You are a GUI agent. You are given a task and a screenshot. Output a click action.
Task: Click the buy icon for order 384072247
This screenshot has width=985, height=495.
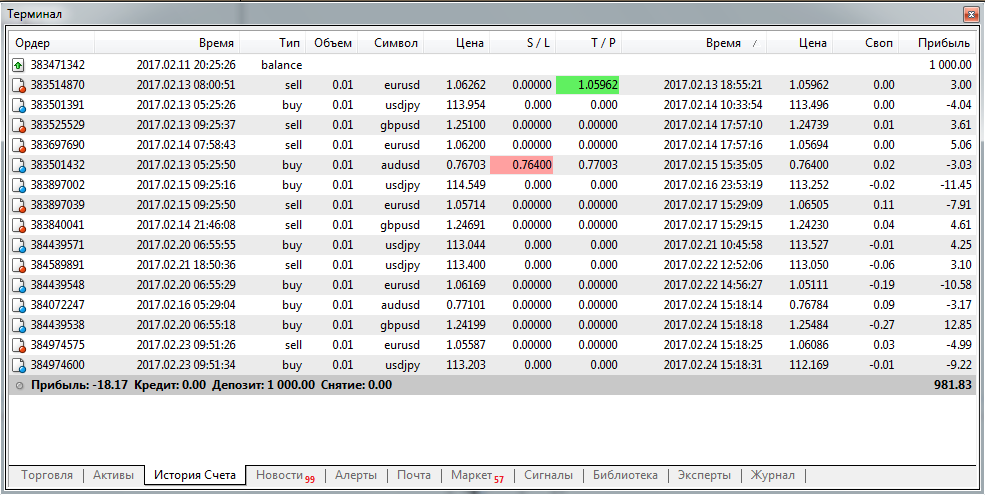tap(19, 305)
